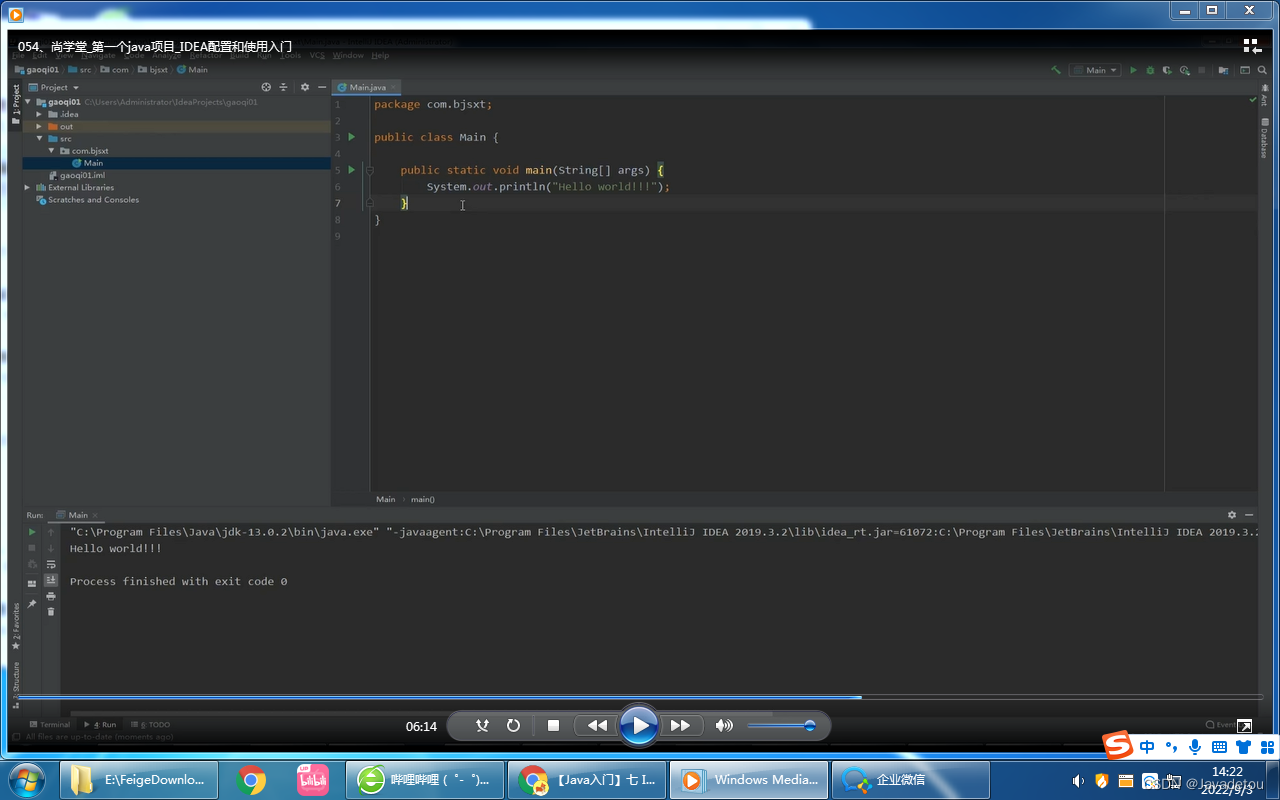Open bilibili icon in taskbar
This screenshot has width=1280, height=800.
pos(313,780)
